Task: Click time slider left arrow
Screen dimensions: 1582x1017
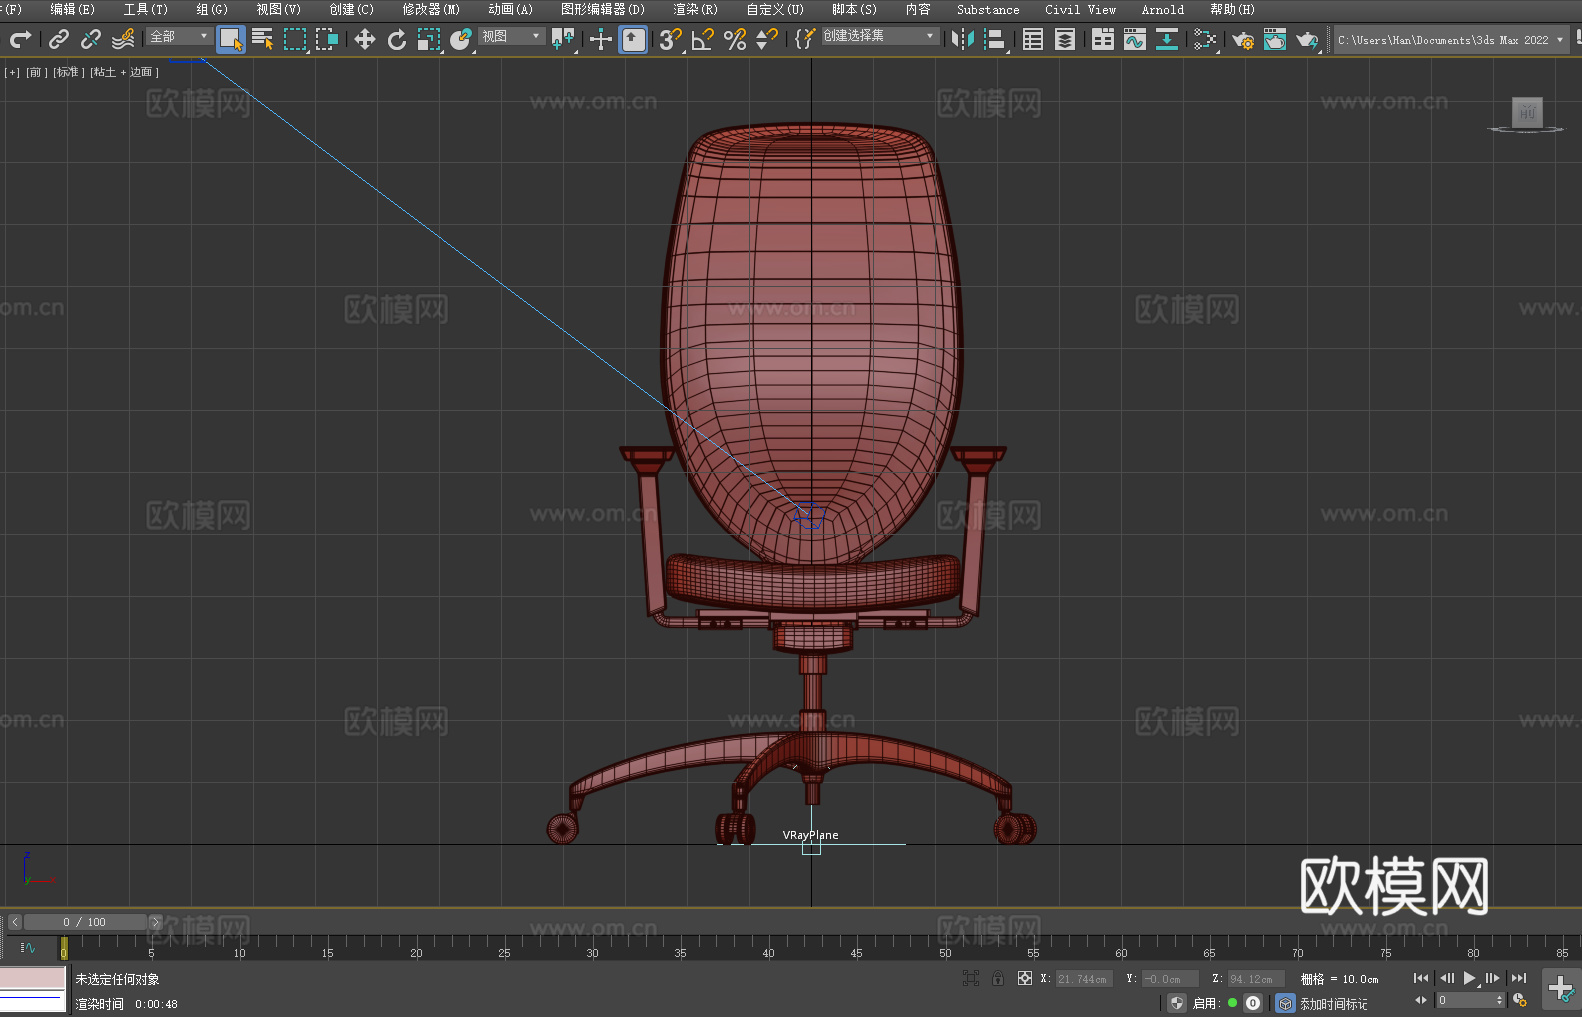Action: click(14, 922)
